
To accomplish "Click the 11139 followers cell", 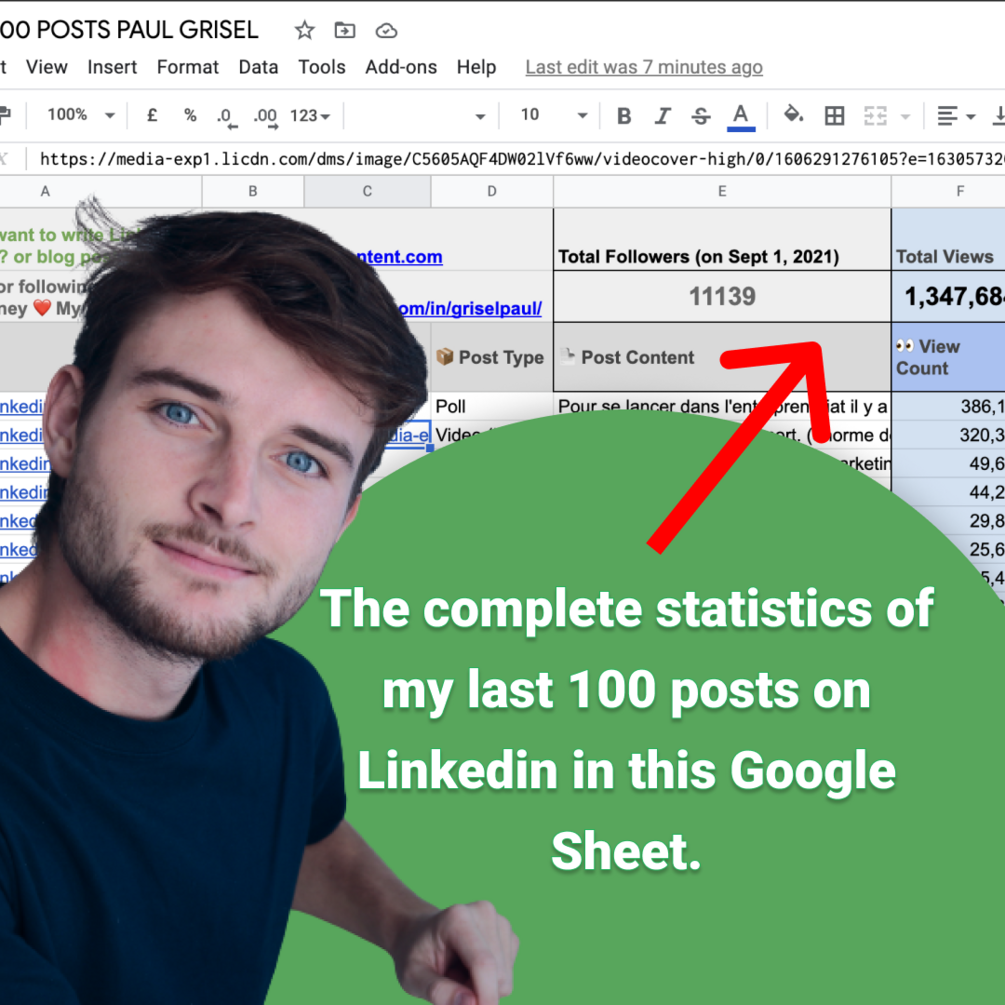I will click(x=722, y=296).
